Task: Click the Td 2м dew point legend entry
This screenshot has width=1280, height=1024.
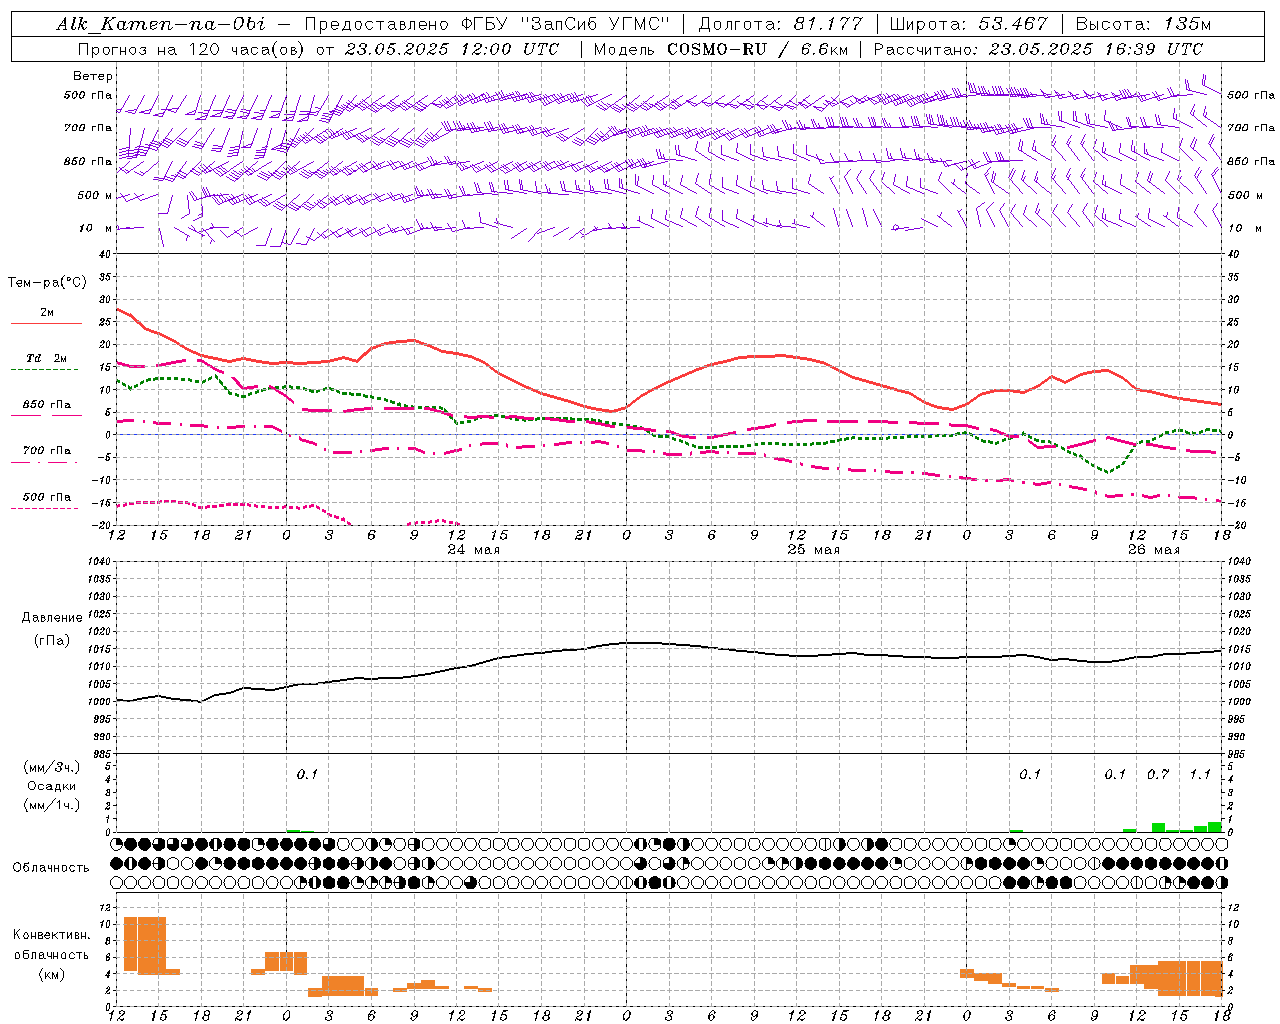Action: [46, 358]
